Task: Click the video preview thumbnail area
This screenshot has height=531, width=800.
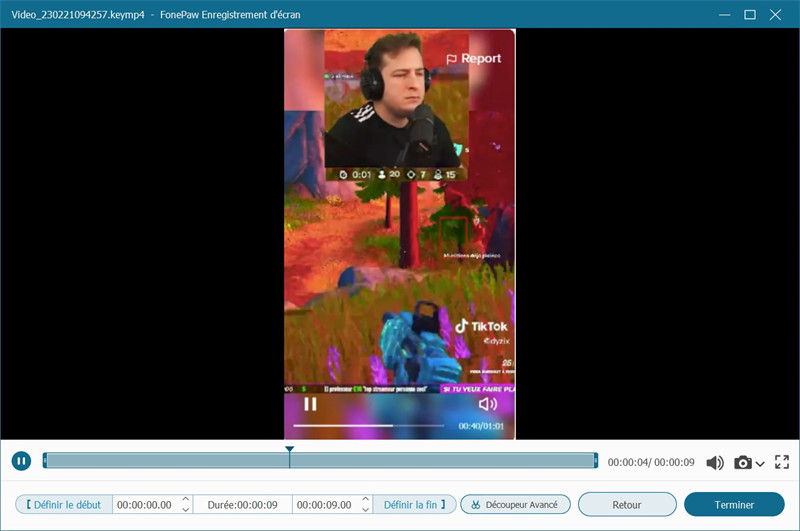Action: [399, 234]
